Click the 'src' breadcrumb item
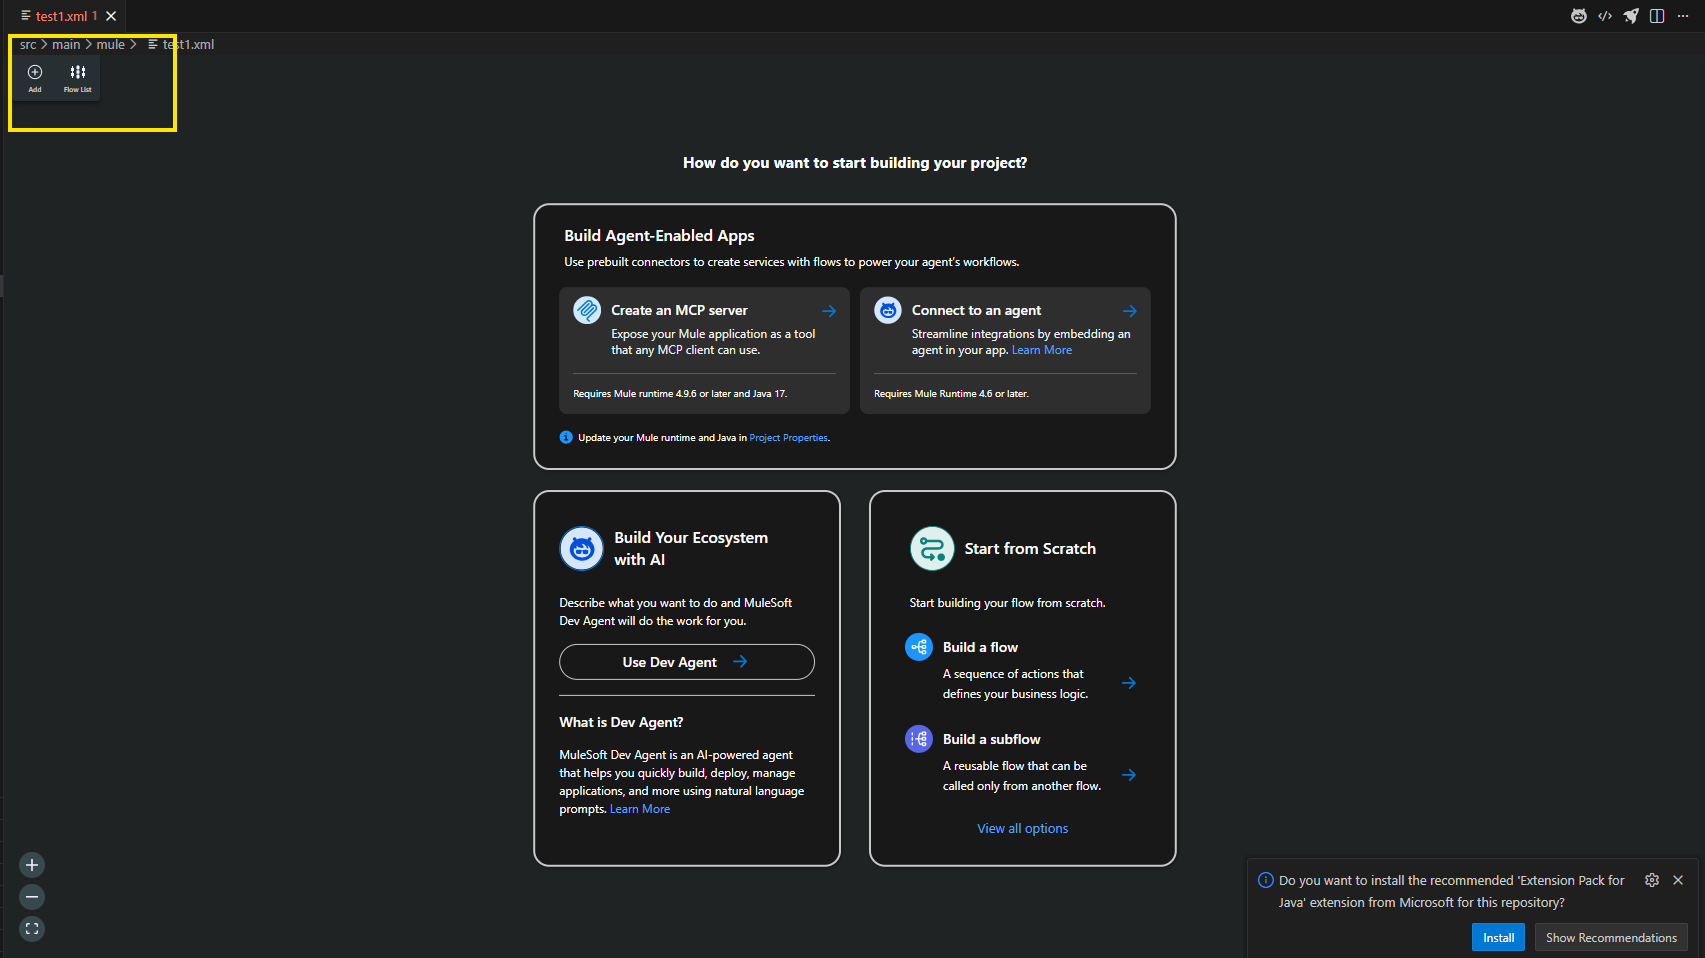This screenshot has width=1705, height=958. click(x=28, y=45)
